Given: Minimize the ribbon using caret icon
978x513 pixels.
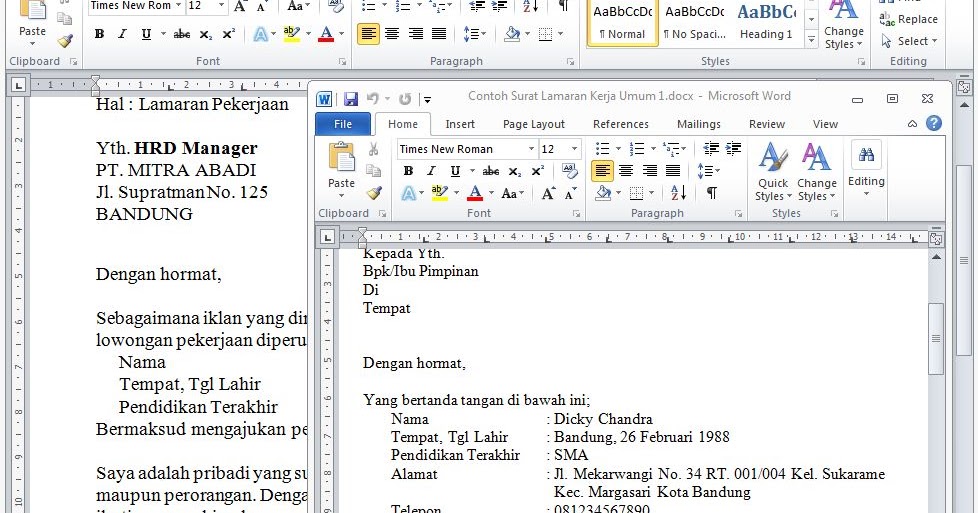Looking at the screenshot, I should point(912,124).
